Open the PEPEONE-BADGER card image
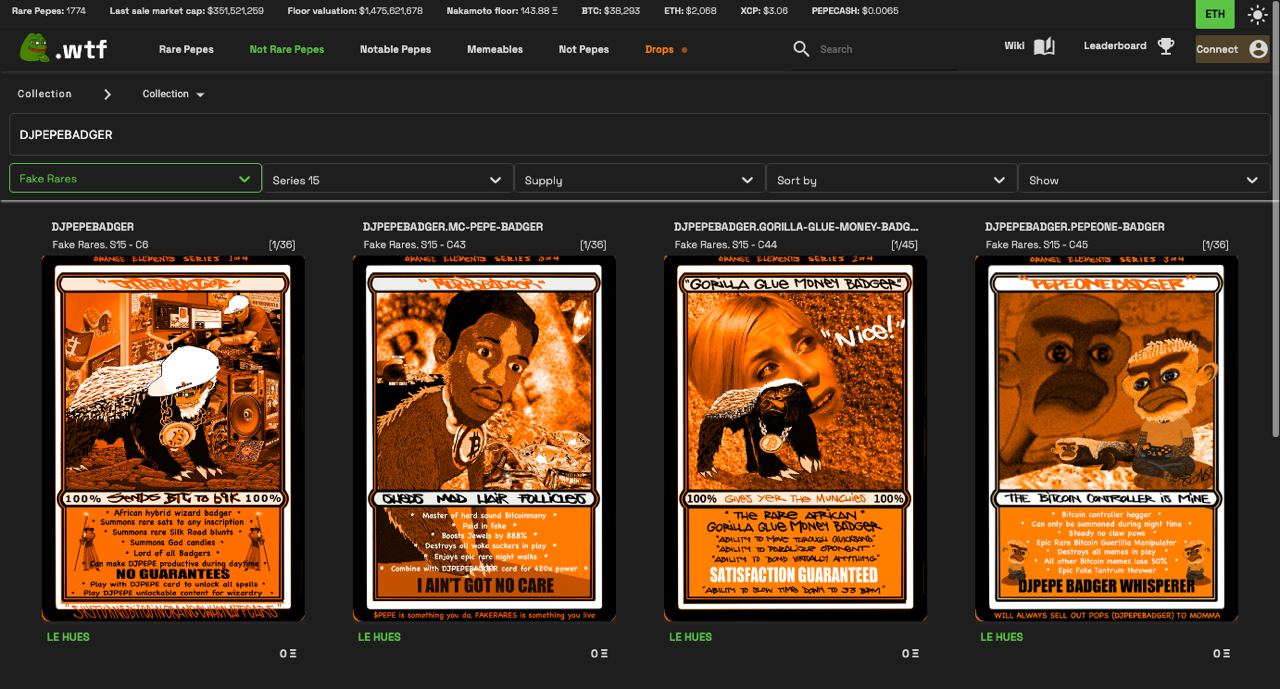This screenshot has height=689, width=1280. (x=1106, y=438)
